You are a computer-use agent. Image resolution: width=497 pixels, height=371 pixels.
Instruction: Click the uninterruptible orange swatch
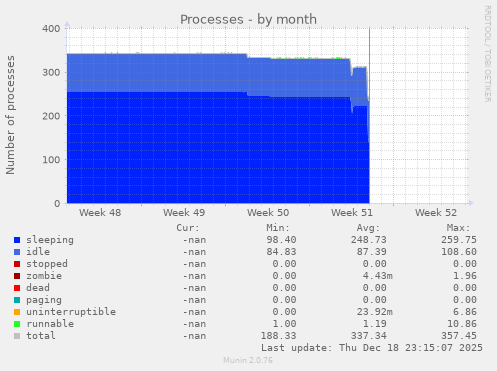tap(17, 312)
